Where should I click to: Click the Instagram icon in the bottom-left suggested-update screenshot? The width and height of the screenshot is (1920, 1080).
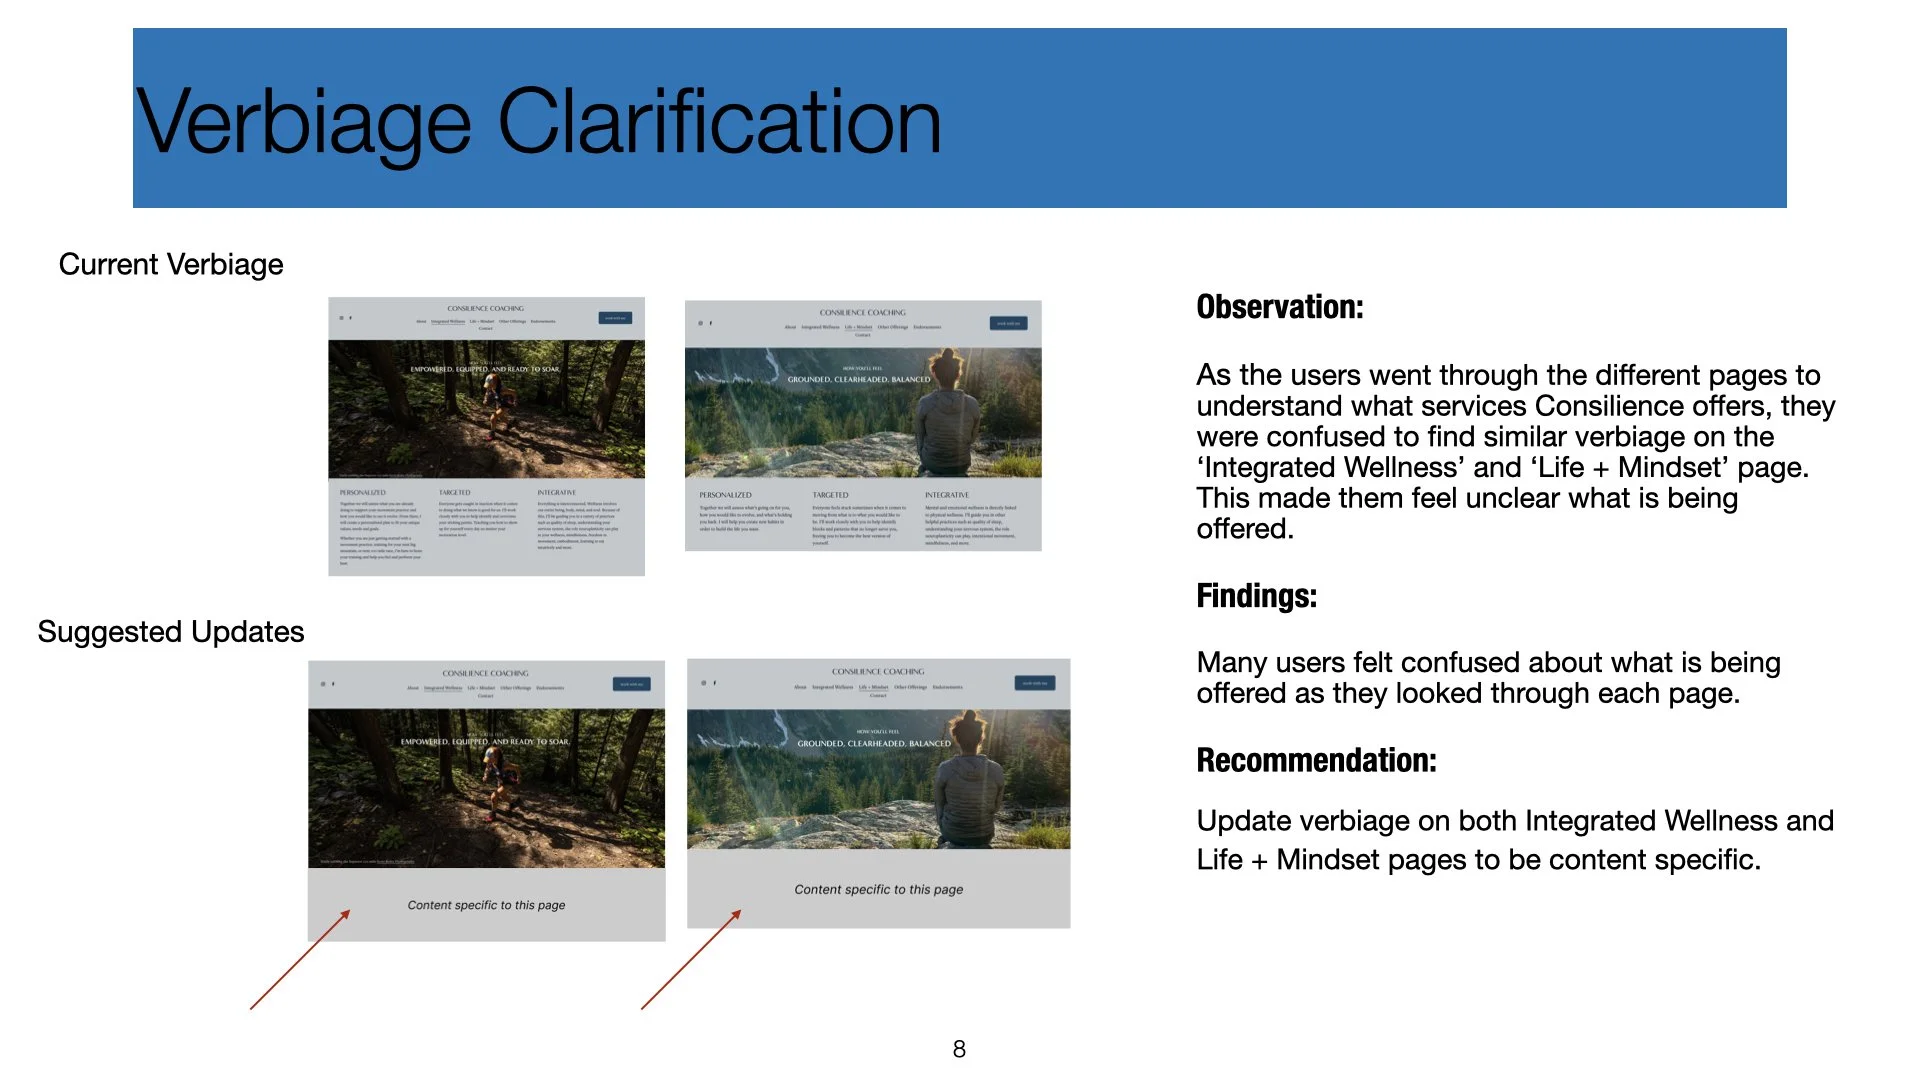322,684
